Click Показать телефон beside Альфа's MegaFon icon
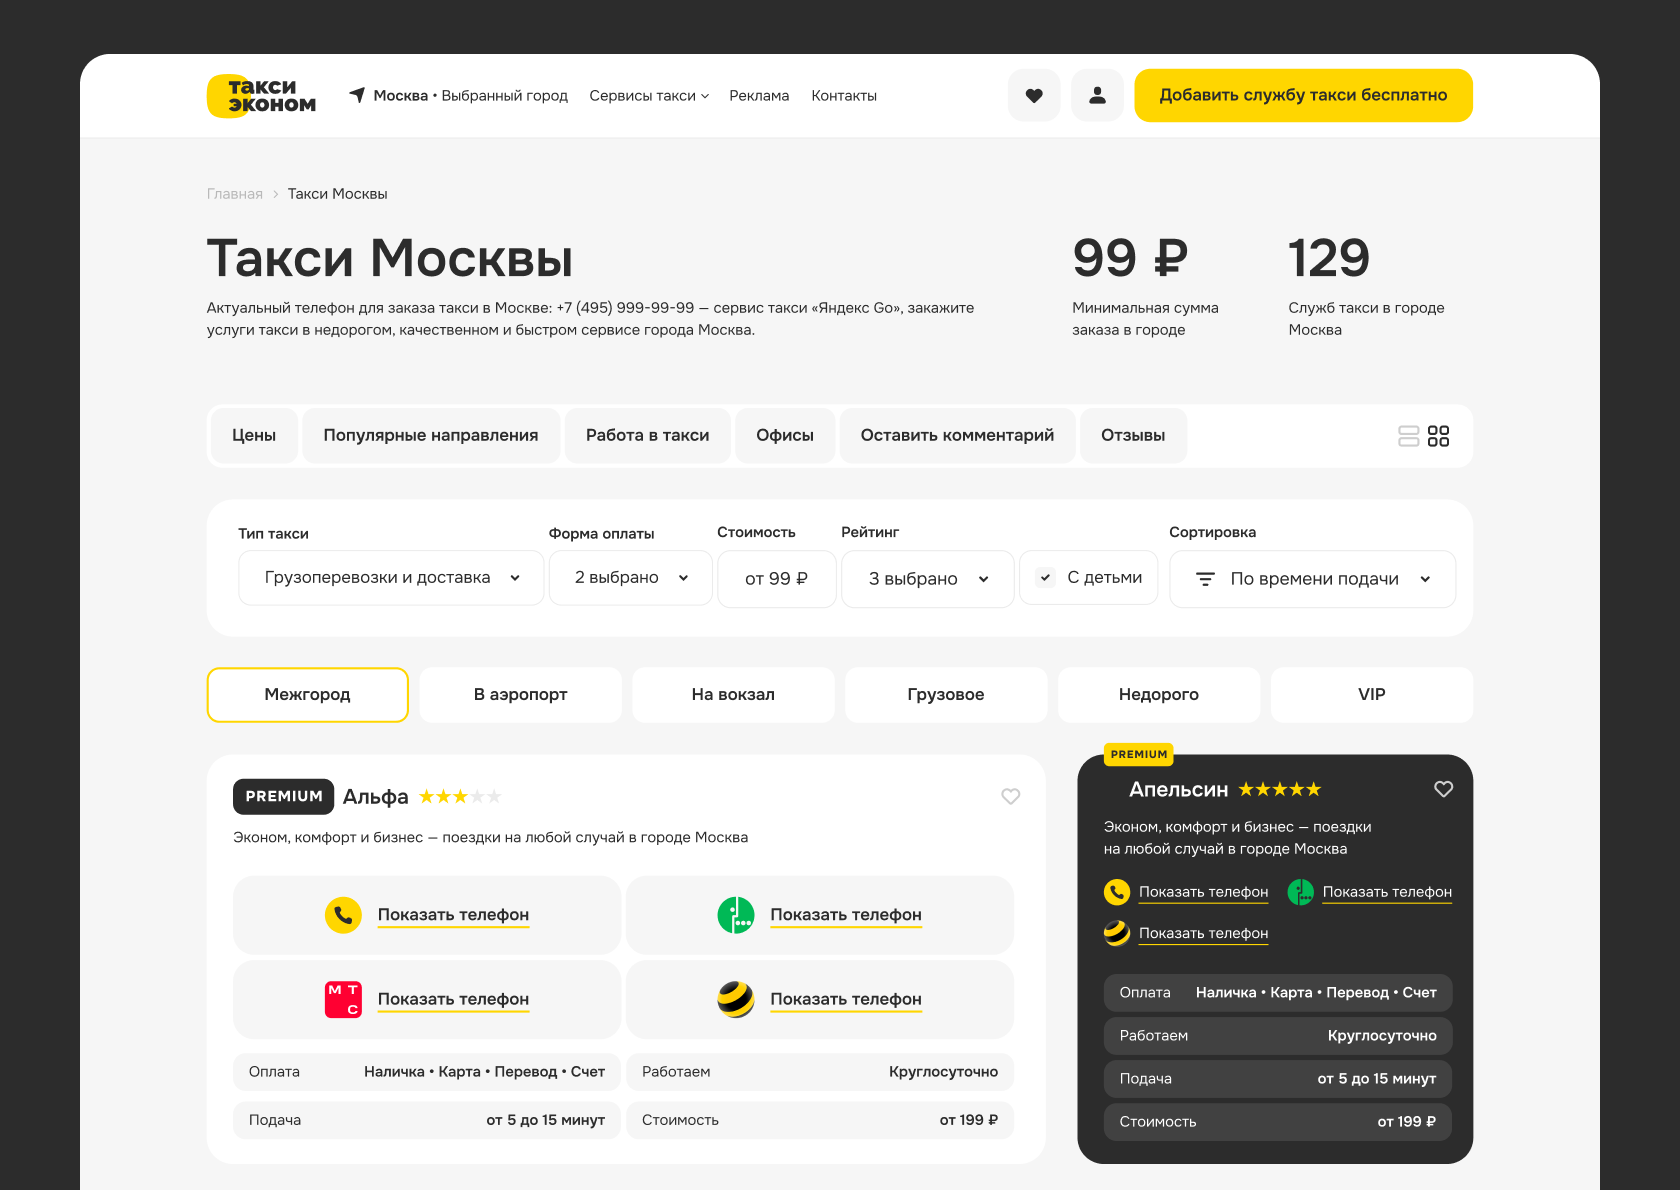The image size is (1680, 1190). [x=846, y=915]
